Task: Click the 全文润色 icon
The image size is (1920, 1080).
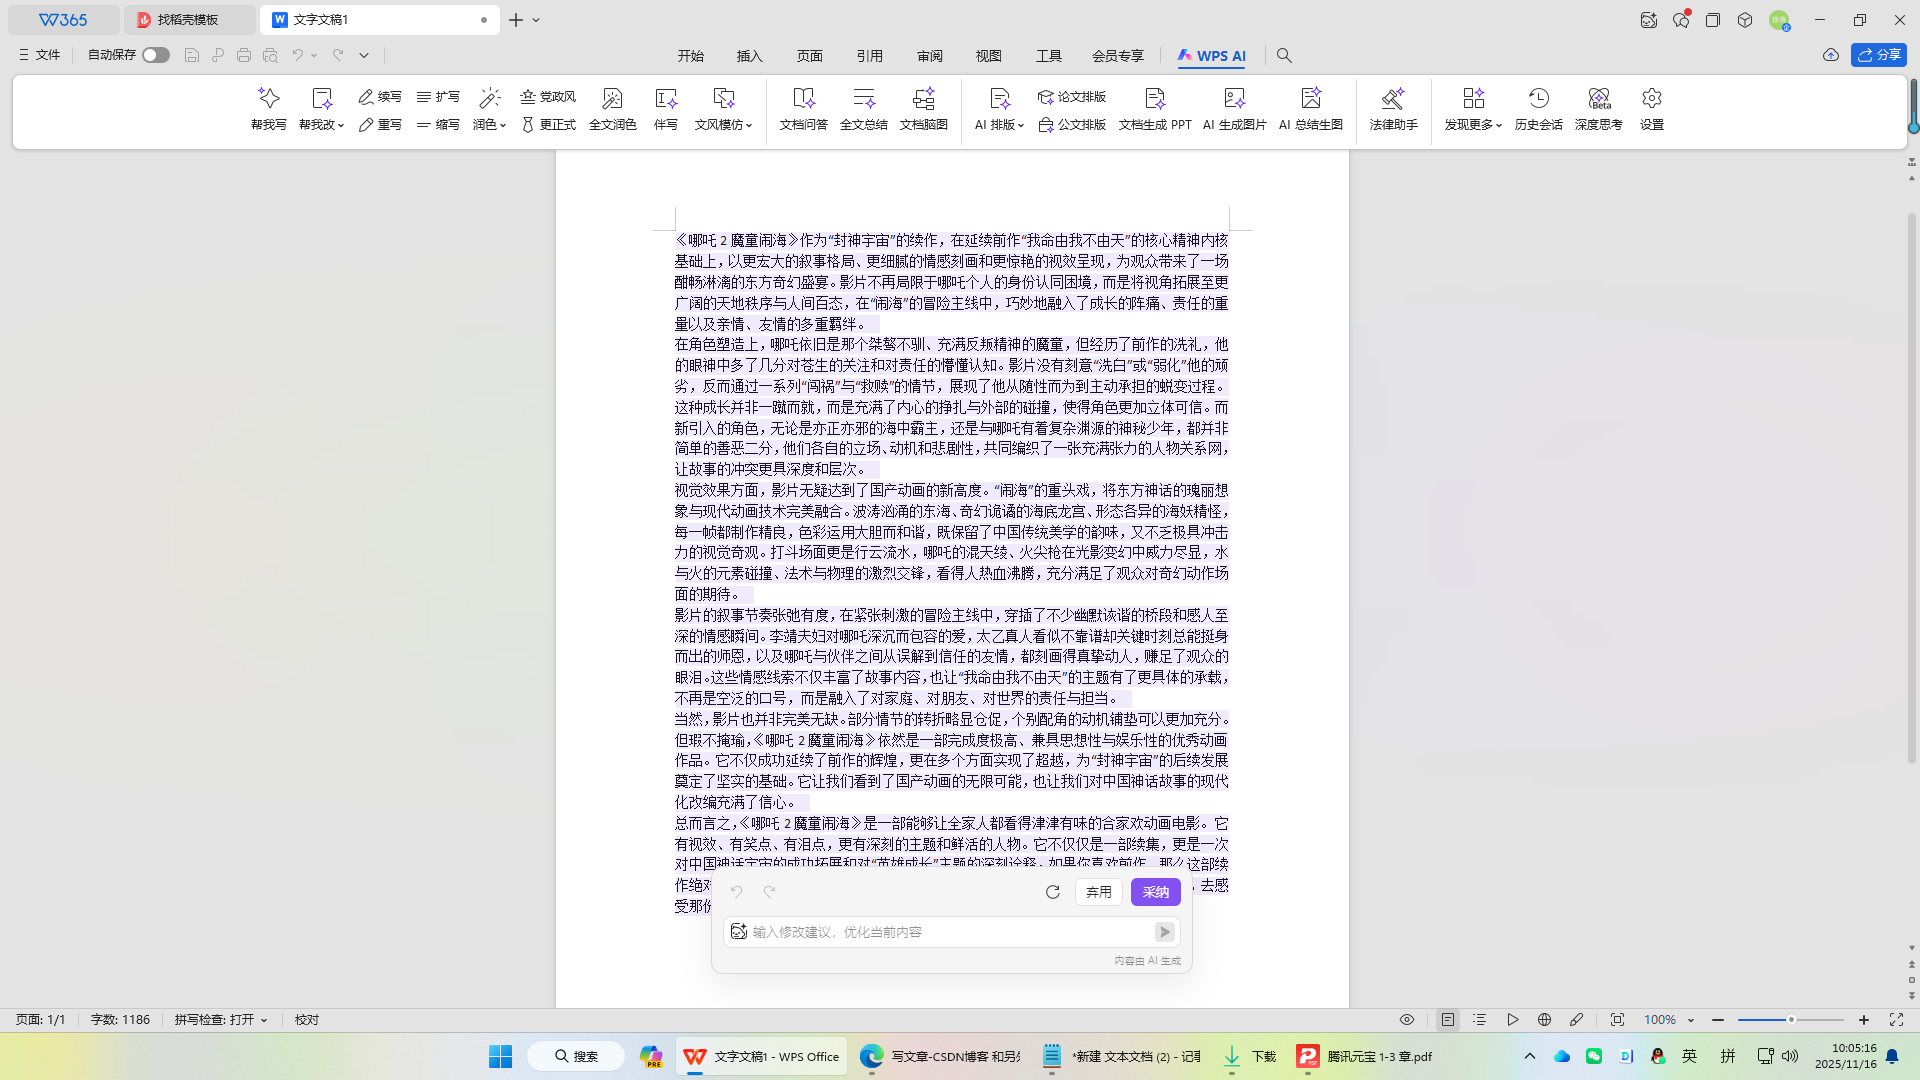Action: point(611,110)
